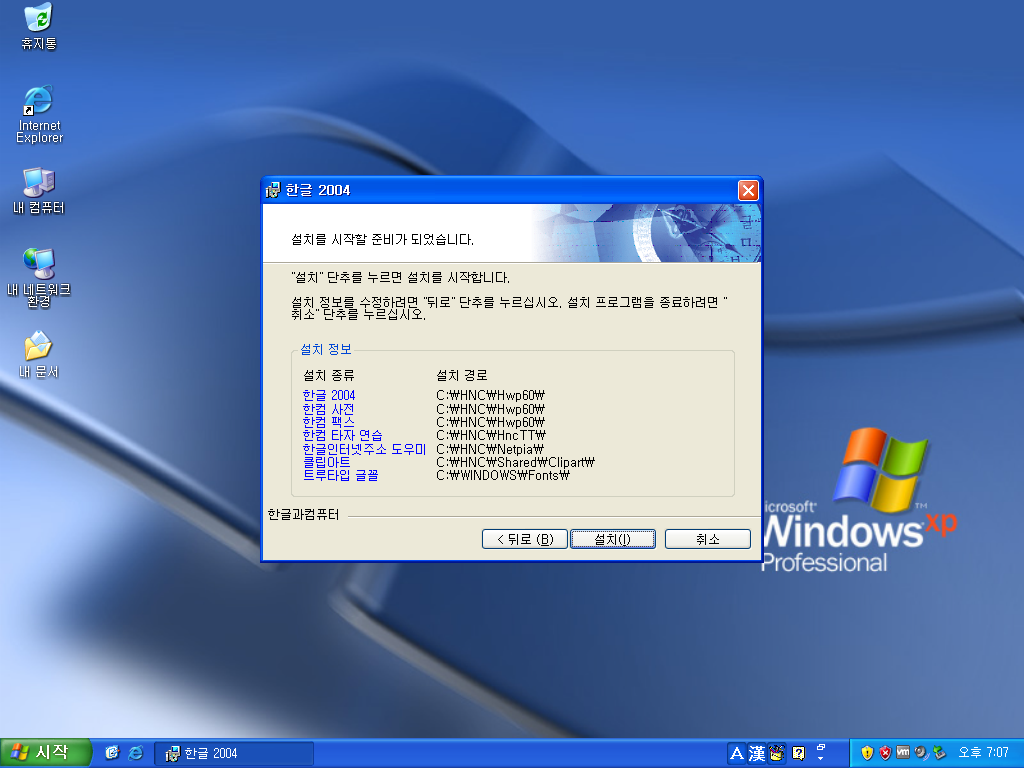Click the 漢 Hanja conversion button
Image resolution: width=1024 pixels, height=768 pixels.
point(757,753)
